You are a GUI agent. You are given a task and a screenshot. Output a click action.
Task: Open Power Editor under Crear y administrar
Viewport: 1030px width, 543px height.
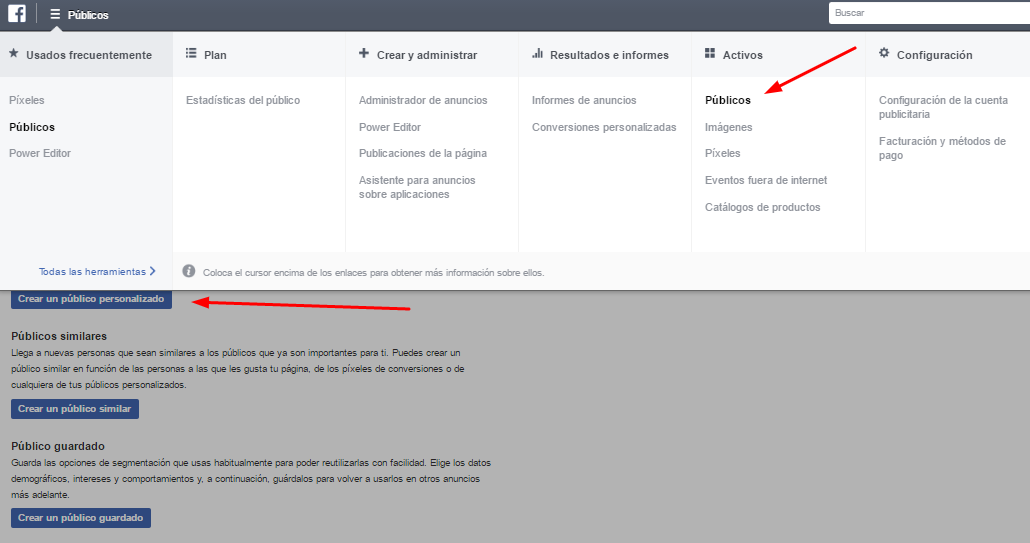[x=390, y=127]
